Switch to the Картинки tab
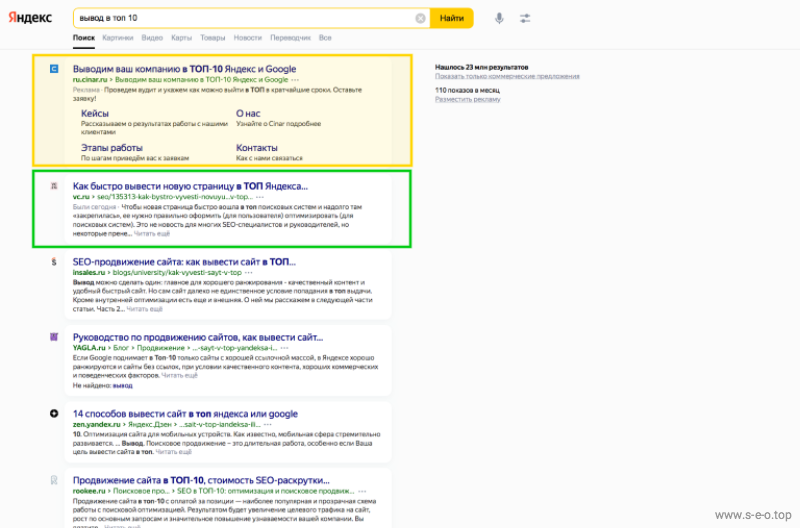Viewport: 800px width, 528px height. point(118,38)
